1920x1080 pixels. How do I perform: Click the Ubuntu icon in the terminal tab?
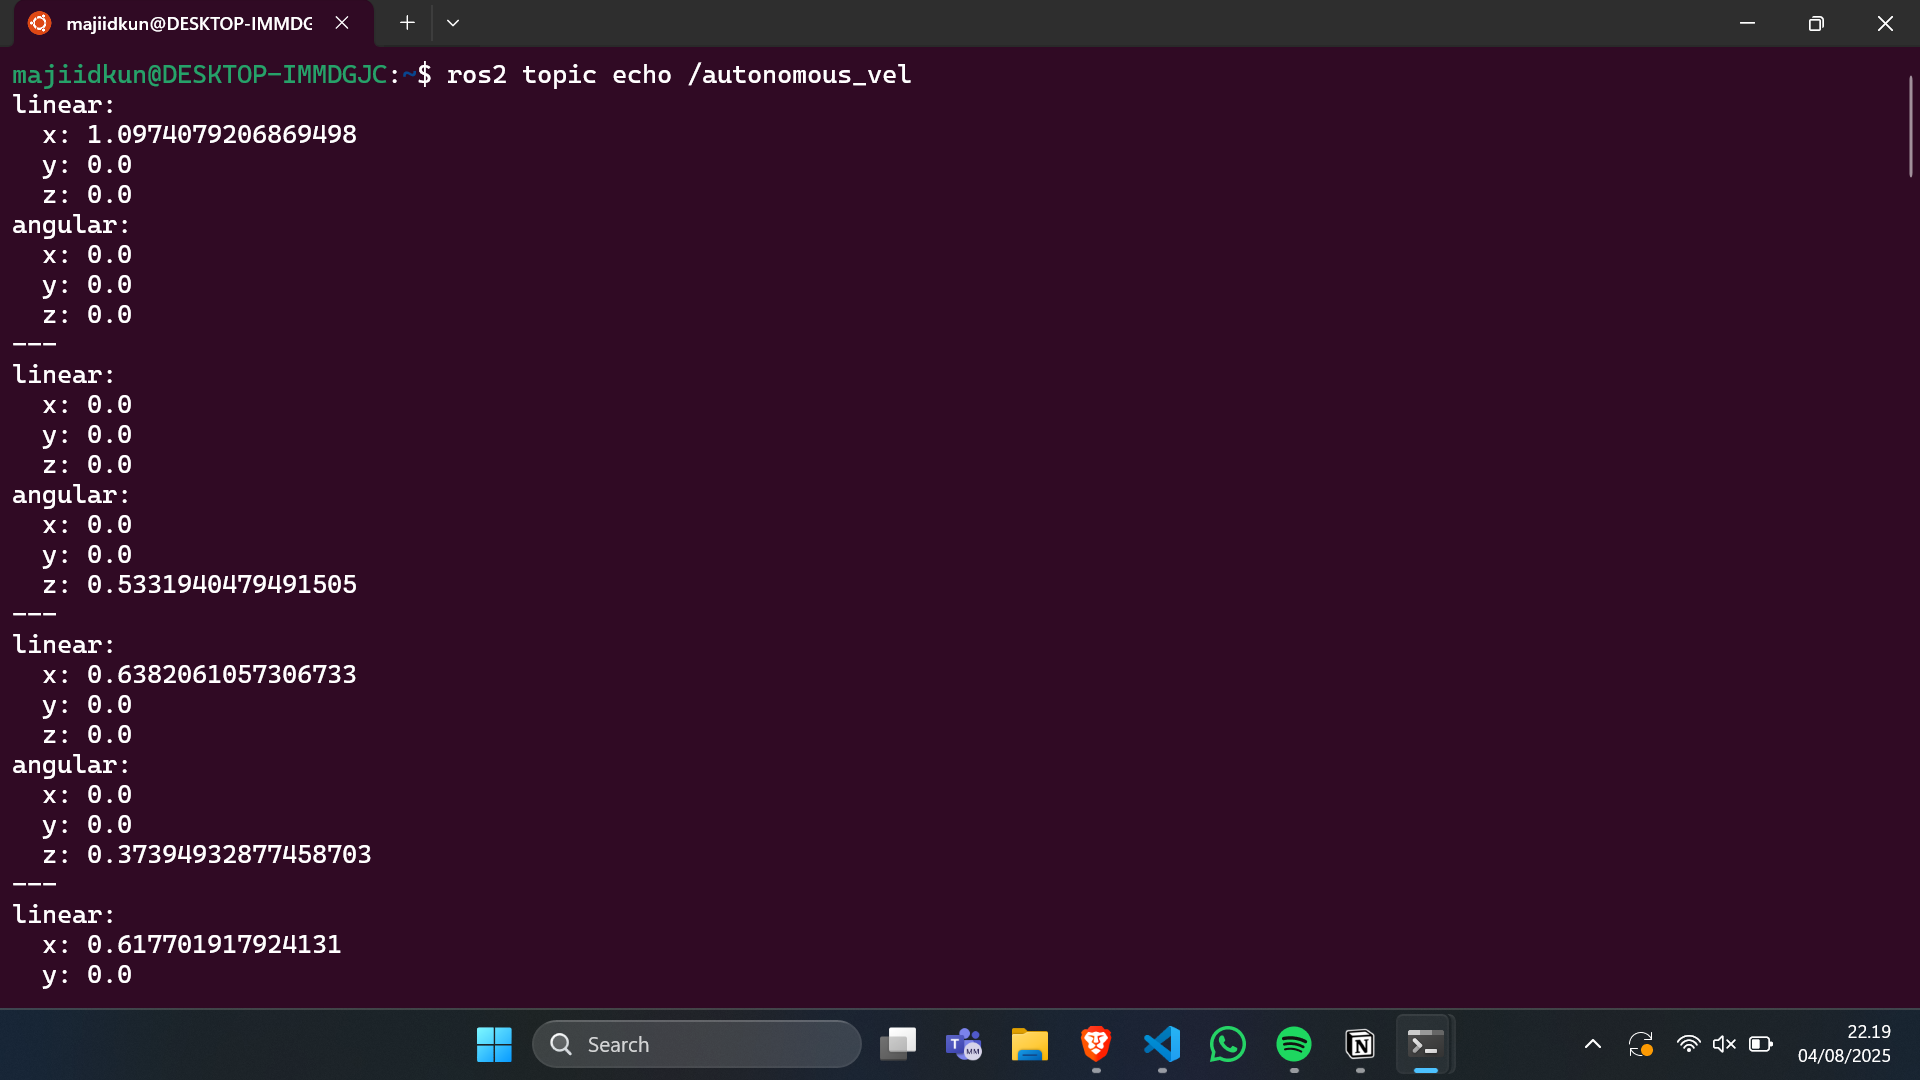[x=39, y=23]
